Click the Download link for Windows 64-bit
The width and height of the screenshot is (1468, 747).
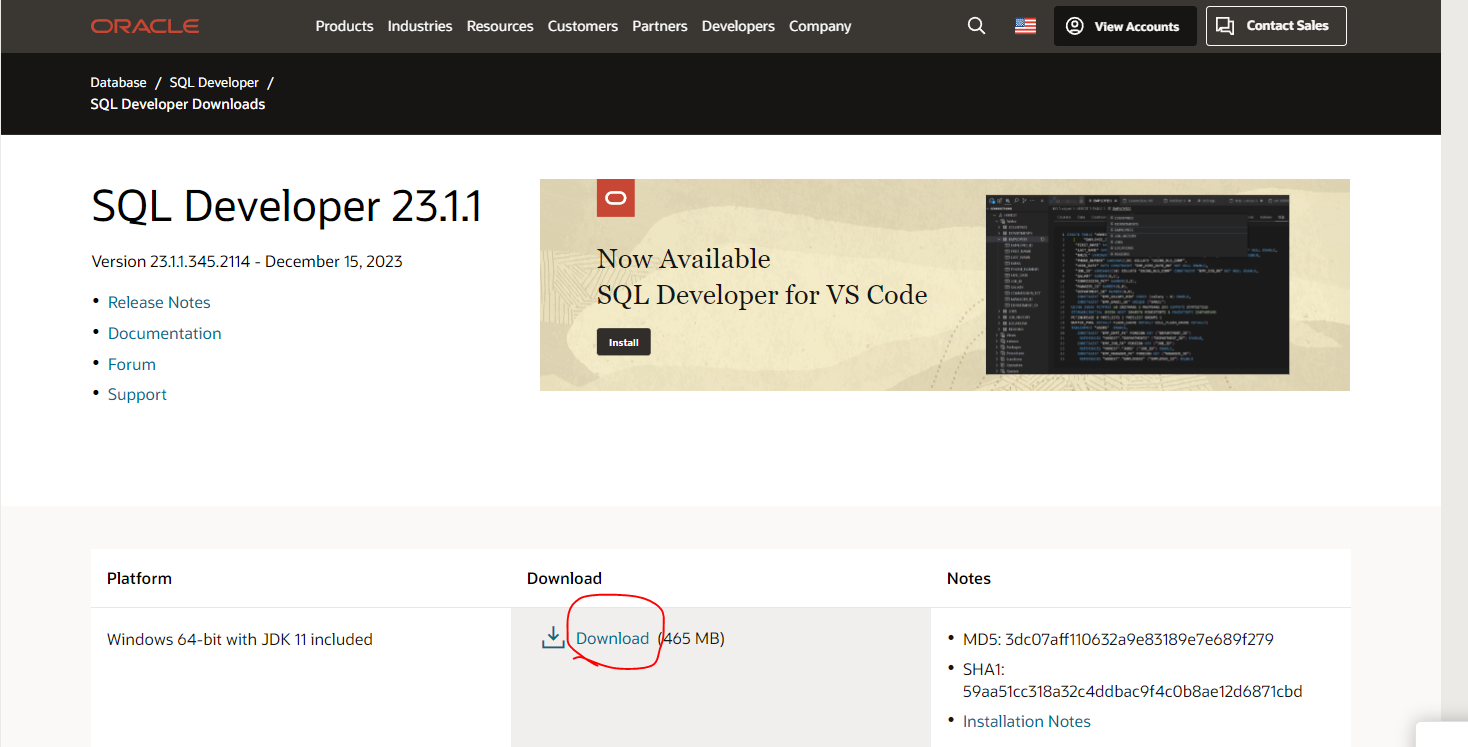click(x=612, y=638)
